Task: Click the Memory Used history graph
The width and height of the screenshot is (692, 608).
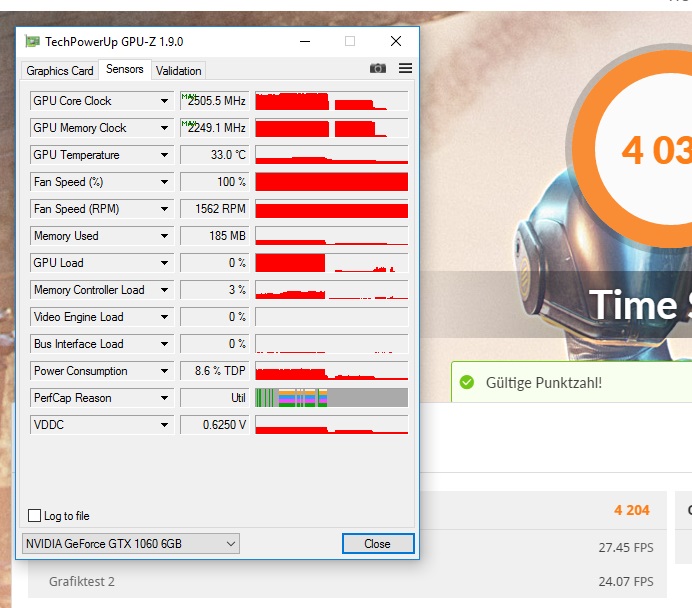Action: click(x=331, y=236)
